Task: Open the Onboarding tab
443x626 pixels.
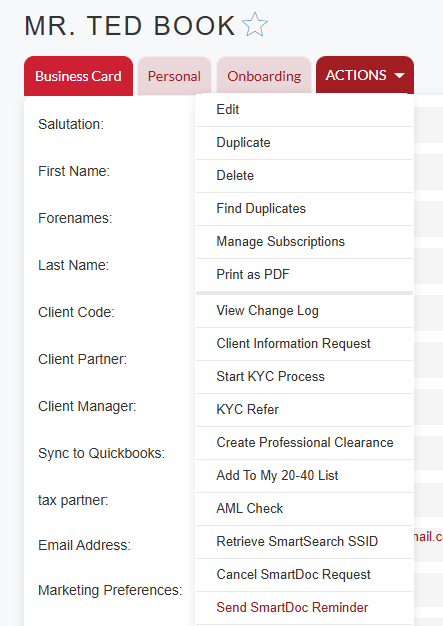Action: tap(264, 76)
